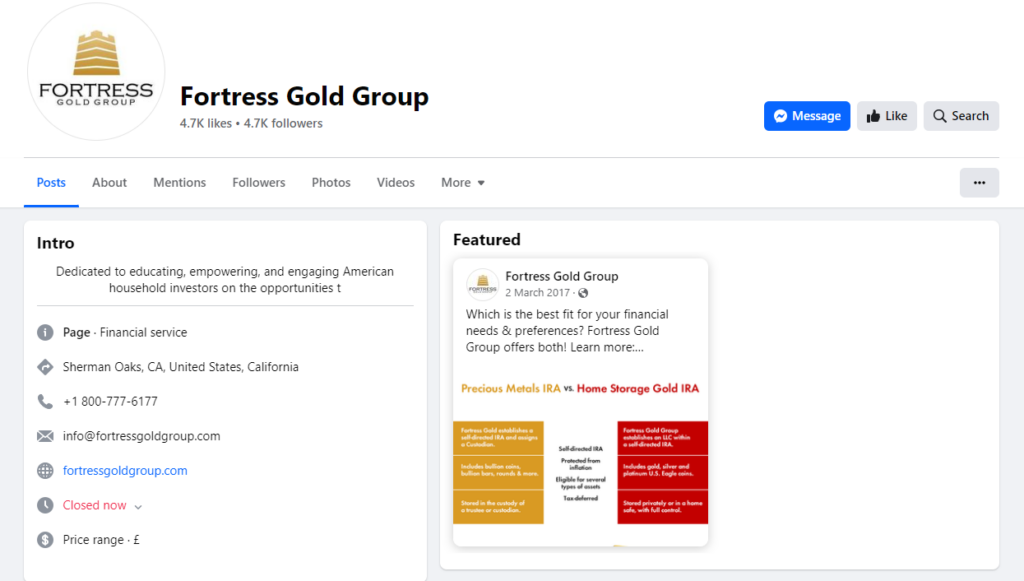Open the Fortress Gold Group profile picture
The image size is (1024, 581).
96,71
